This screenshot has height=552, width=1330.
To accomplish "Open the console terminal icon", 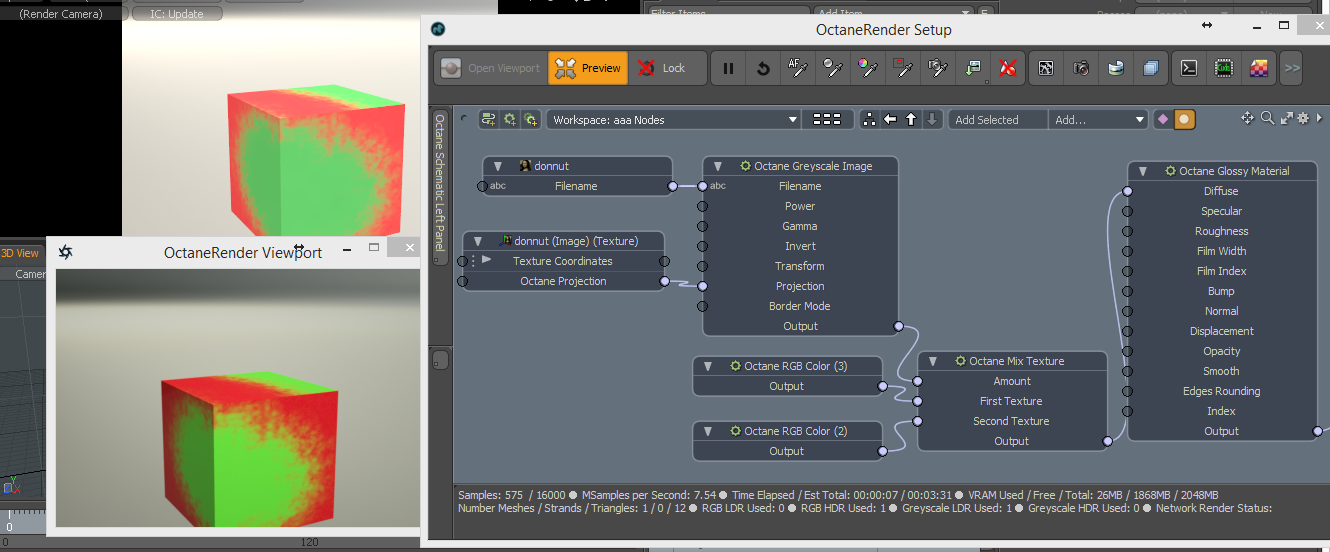I will click(1189, 68).
